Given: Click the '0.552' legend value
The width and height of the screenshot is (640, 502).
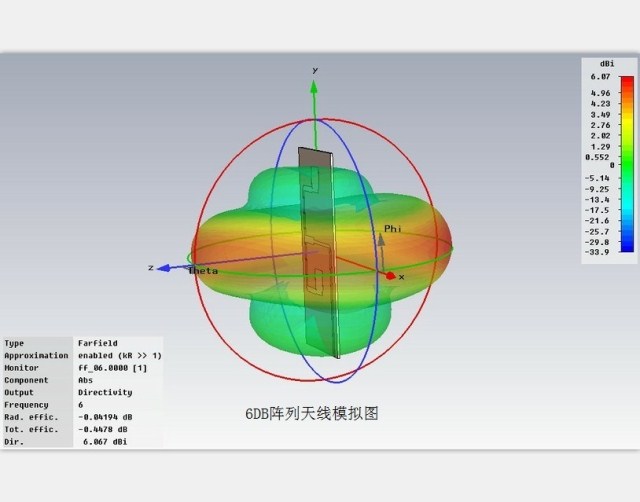Looking at the screenshot, I should (597, 157).
